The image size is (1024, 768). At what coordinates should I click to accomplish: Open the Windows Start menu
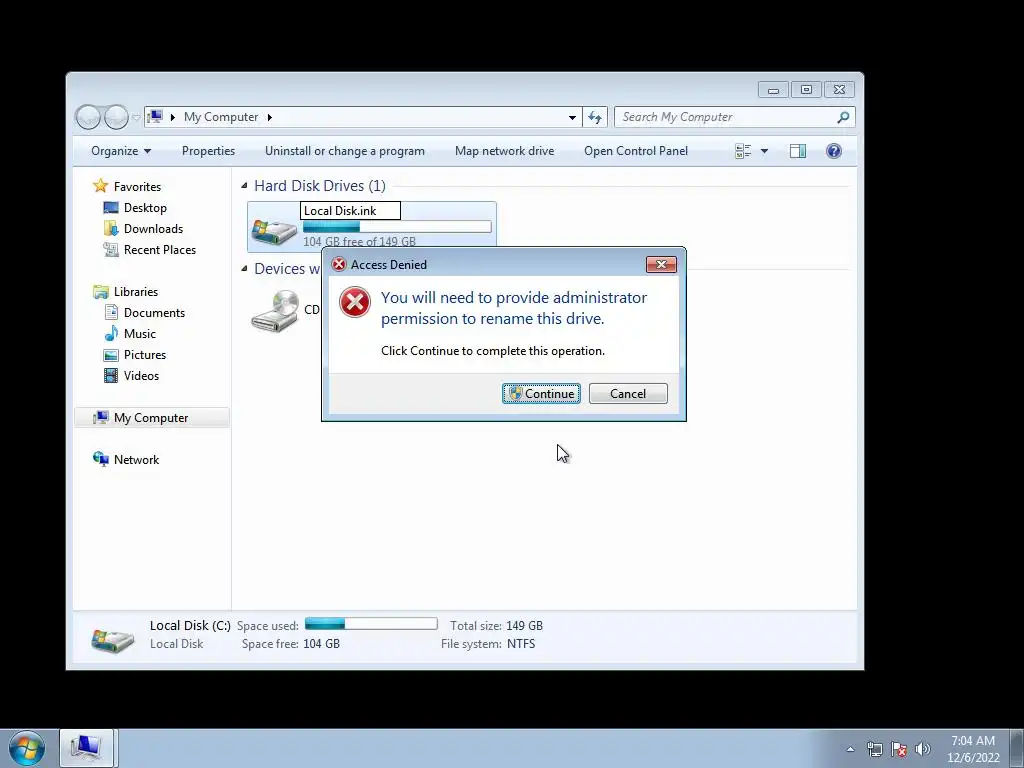click(27, 748)
